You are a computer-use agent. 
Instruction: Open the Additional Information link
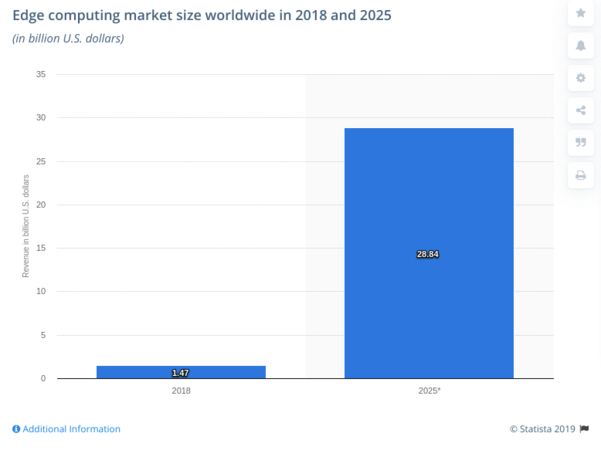pos(71,429)
